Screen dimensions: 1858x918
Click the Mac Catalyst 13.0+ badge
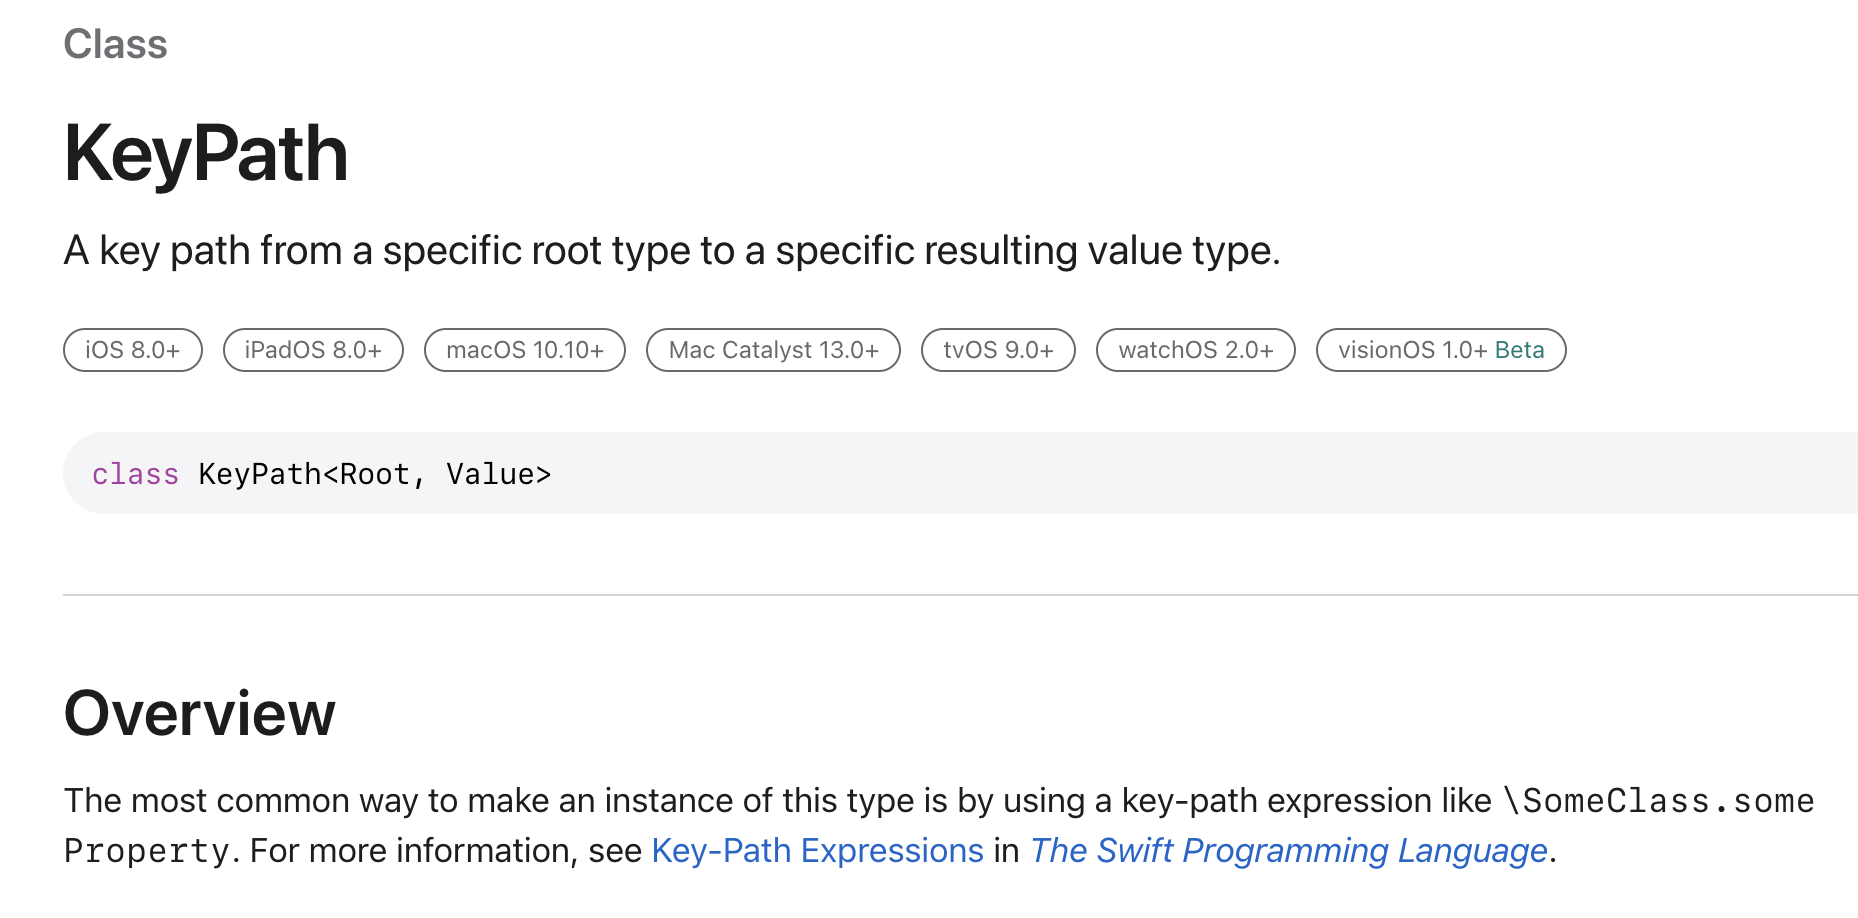773,350
